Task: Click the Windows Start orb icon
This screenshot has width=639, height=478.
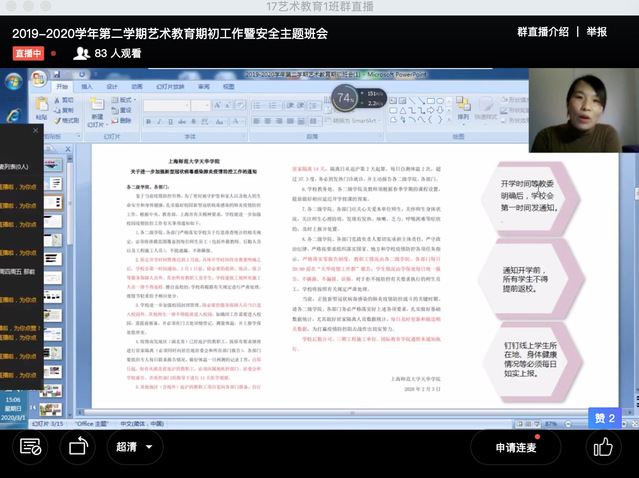Action: [12, 82]
